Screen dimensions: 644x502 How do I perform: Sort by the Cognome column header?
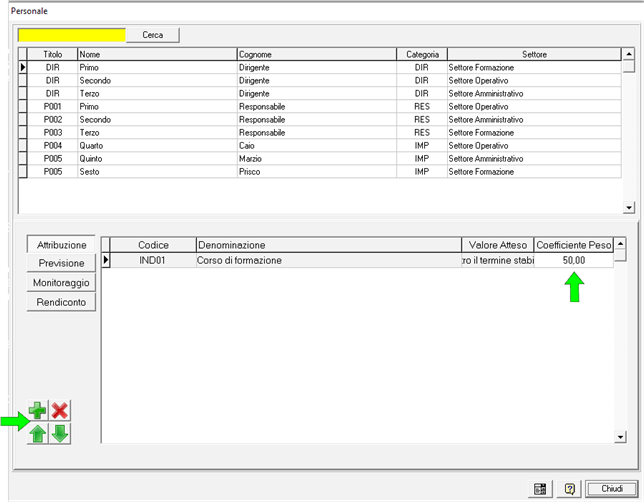click(315, 54)
